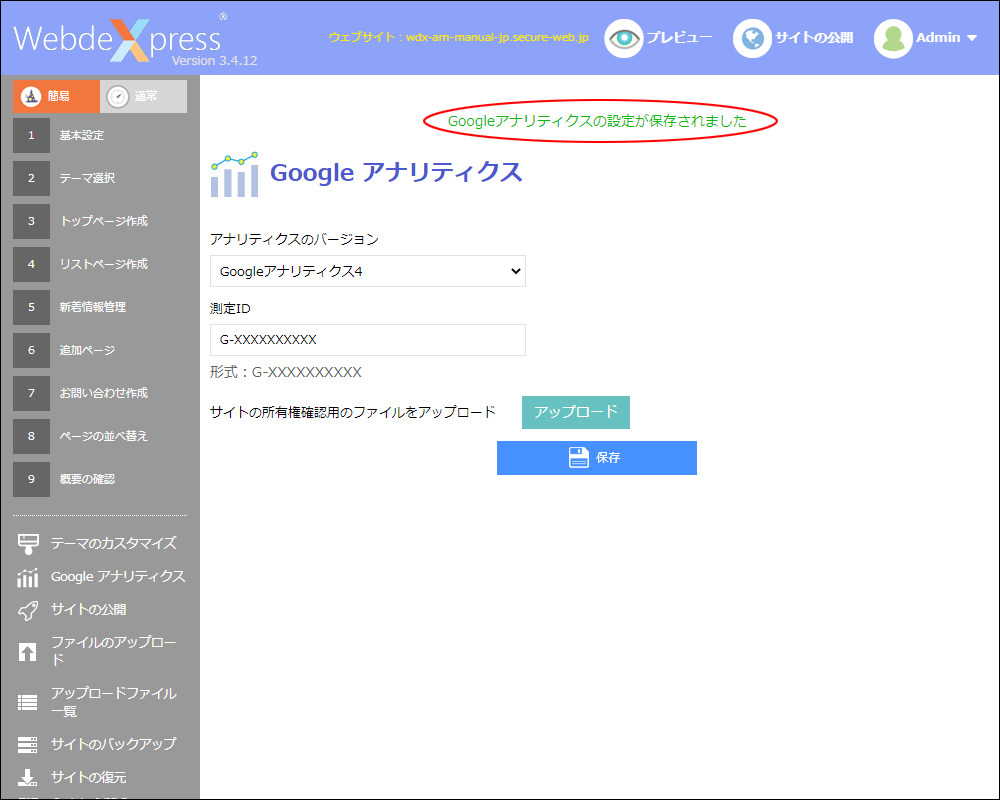Open サイトの公開 link in sidebar
Viewport: 1000px width, 800px height.
[x=89, y=610]
